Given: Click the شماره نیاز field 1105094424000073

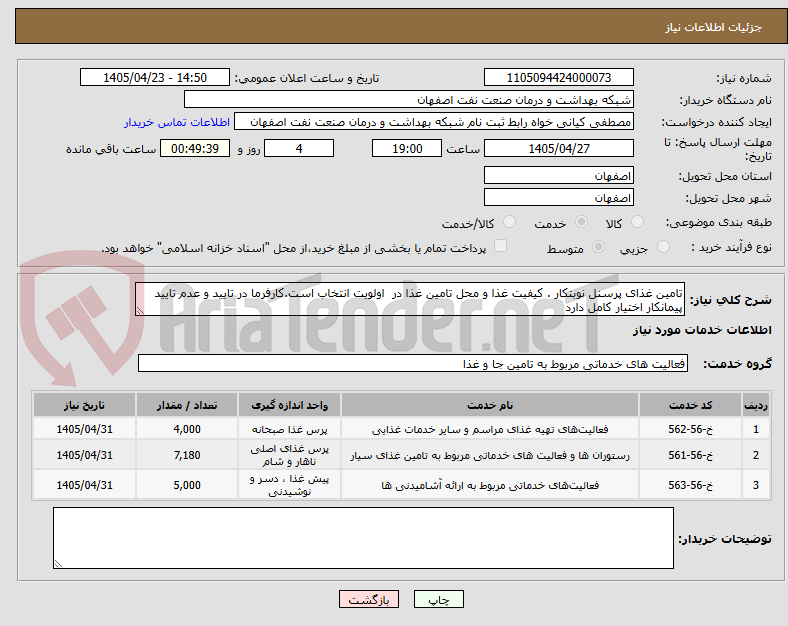Looking at the screenshot, I should (558, 77).
